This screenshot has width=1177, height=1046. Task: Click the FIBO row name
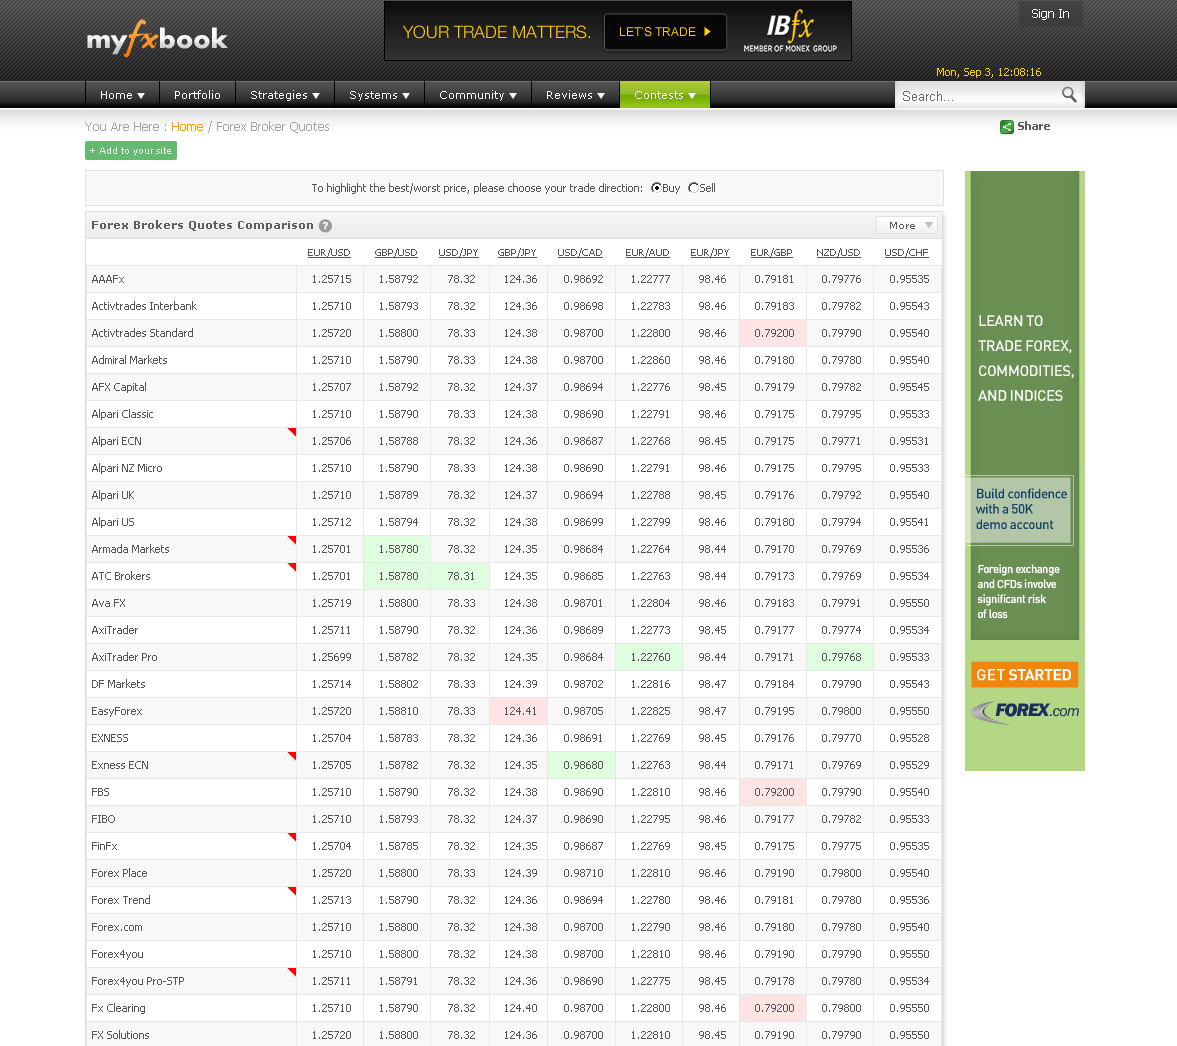tap(104, 819)
